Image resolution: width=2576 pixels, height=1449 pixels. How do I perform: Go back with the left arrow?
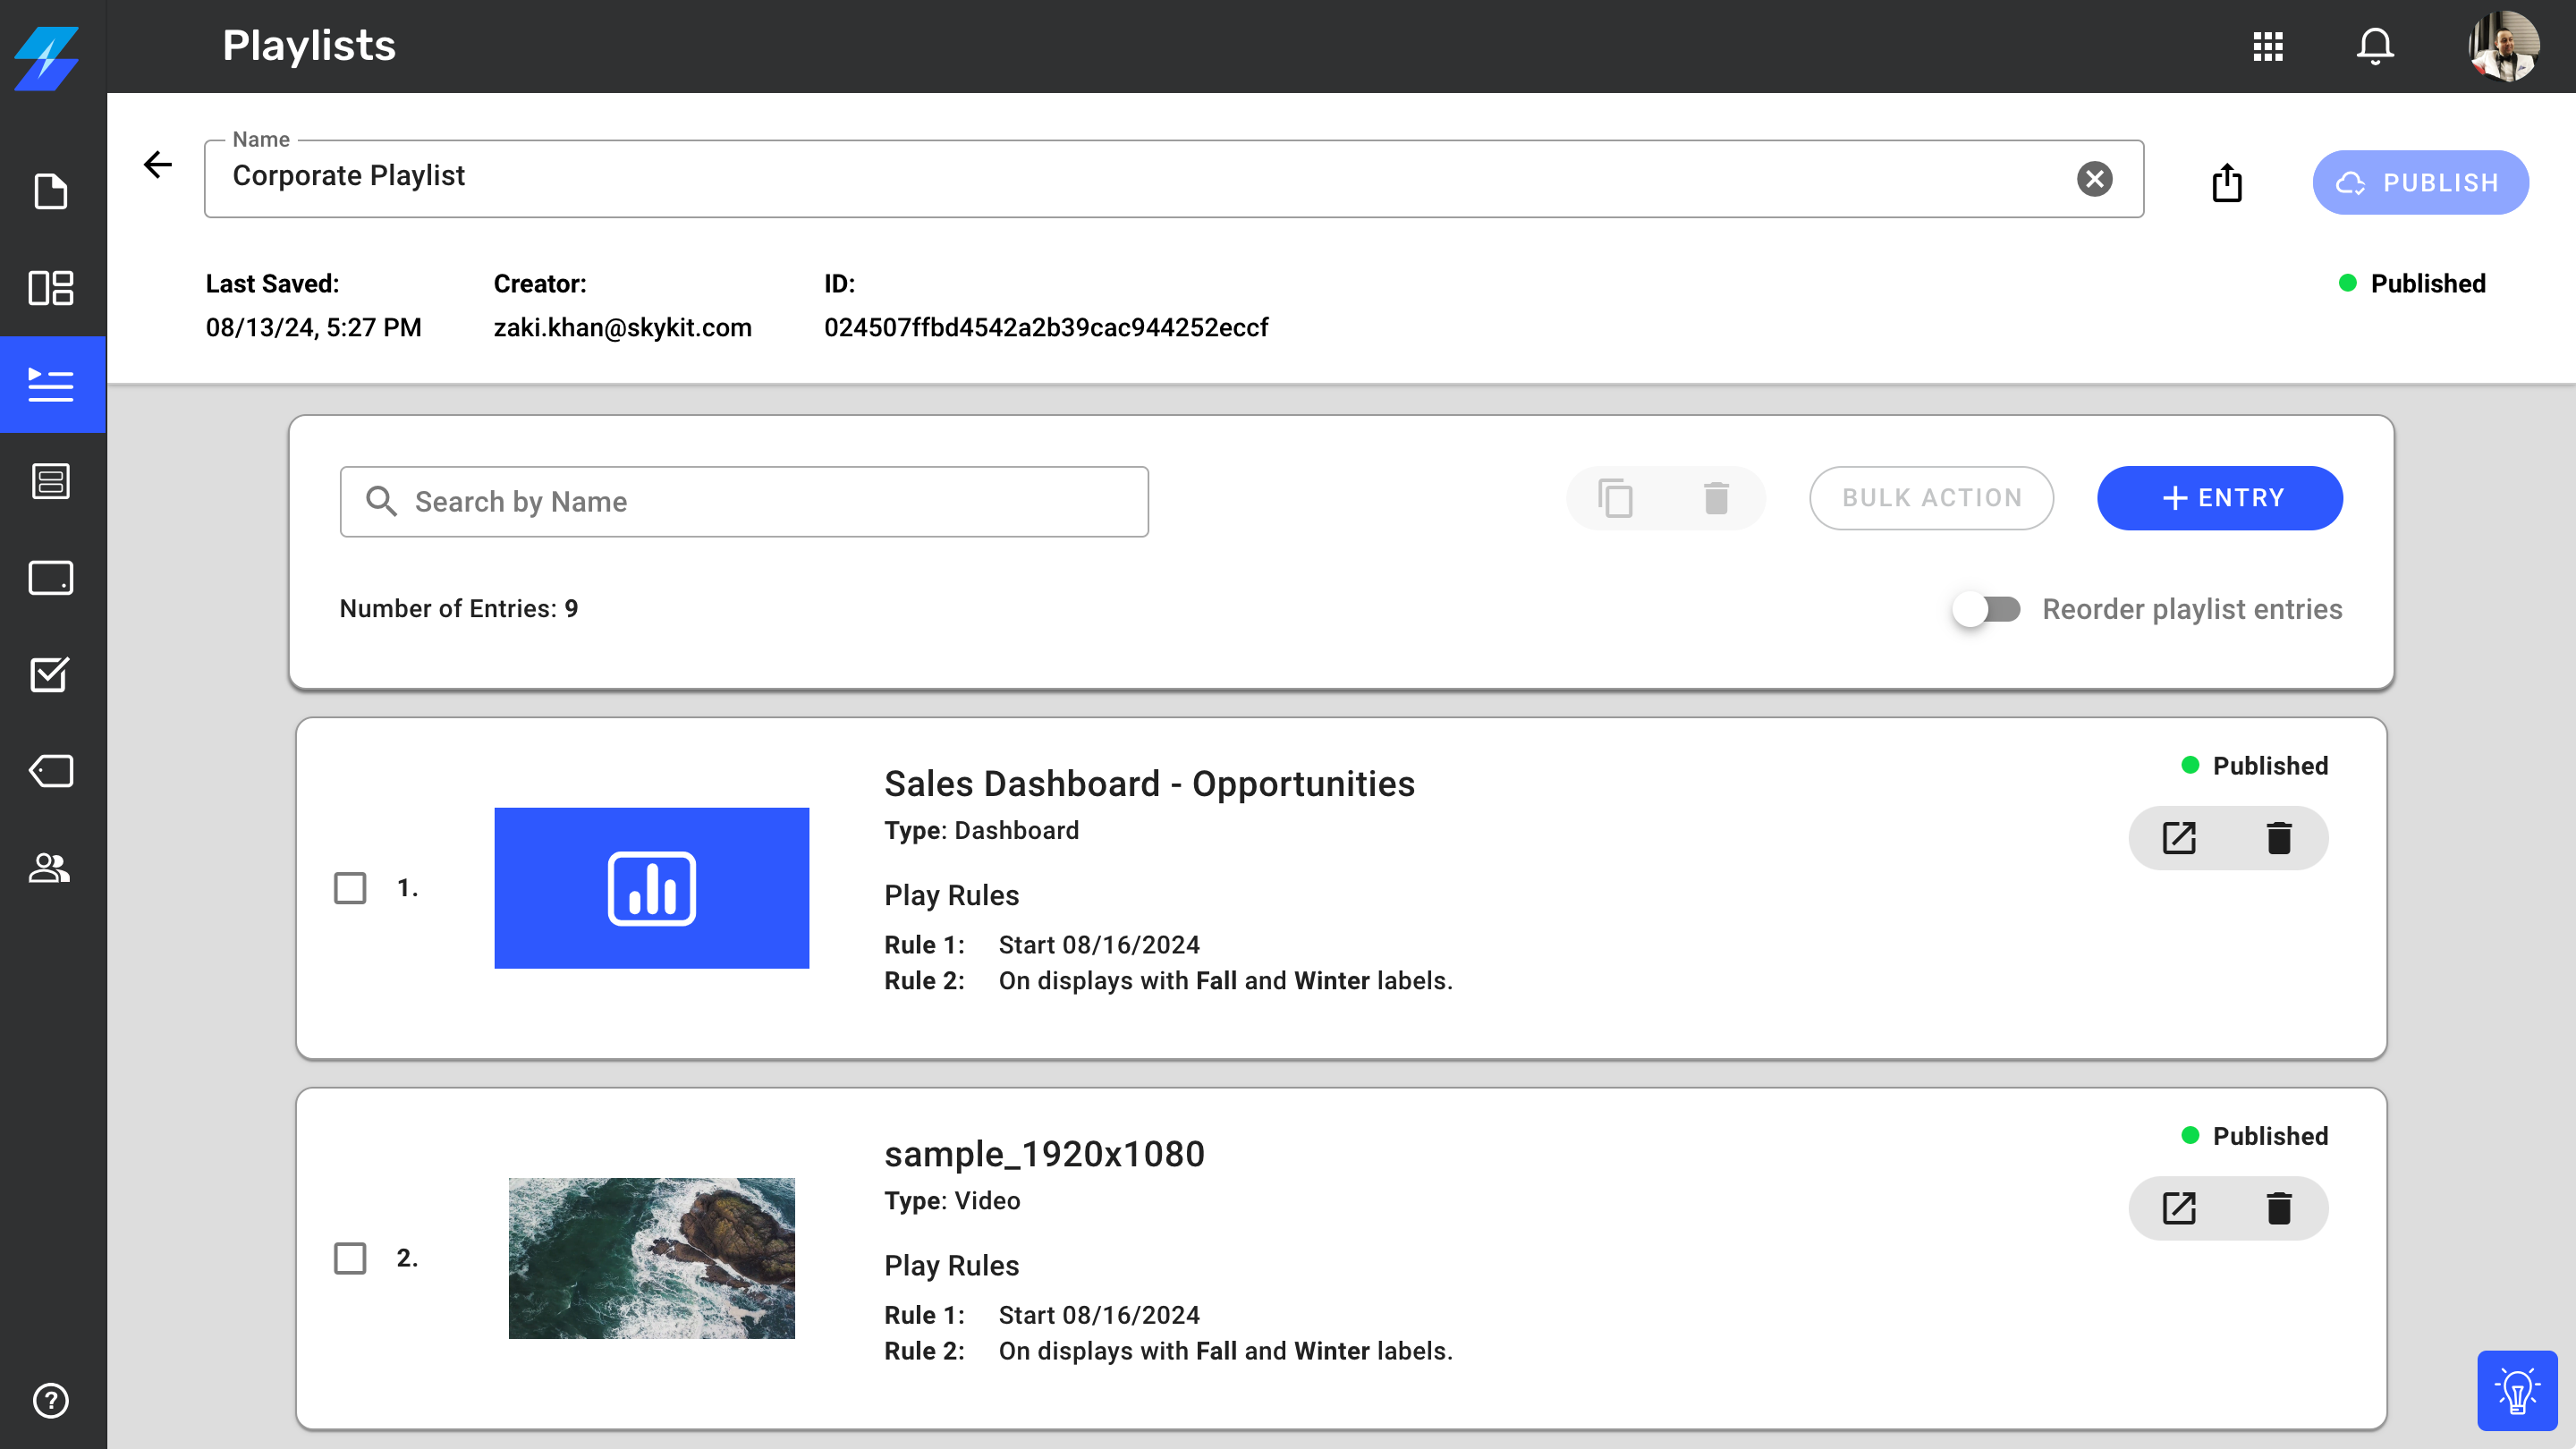point(158,164)
